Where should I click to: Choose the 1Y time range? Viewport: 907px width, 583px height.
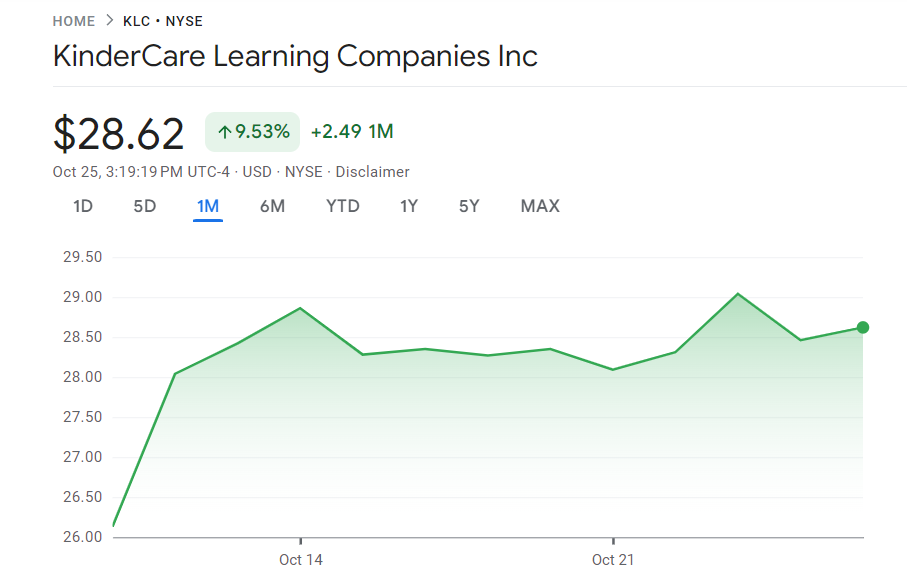point(409,207)
